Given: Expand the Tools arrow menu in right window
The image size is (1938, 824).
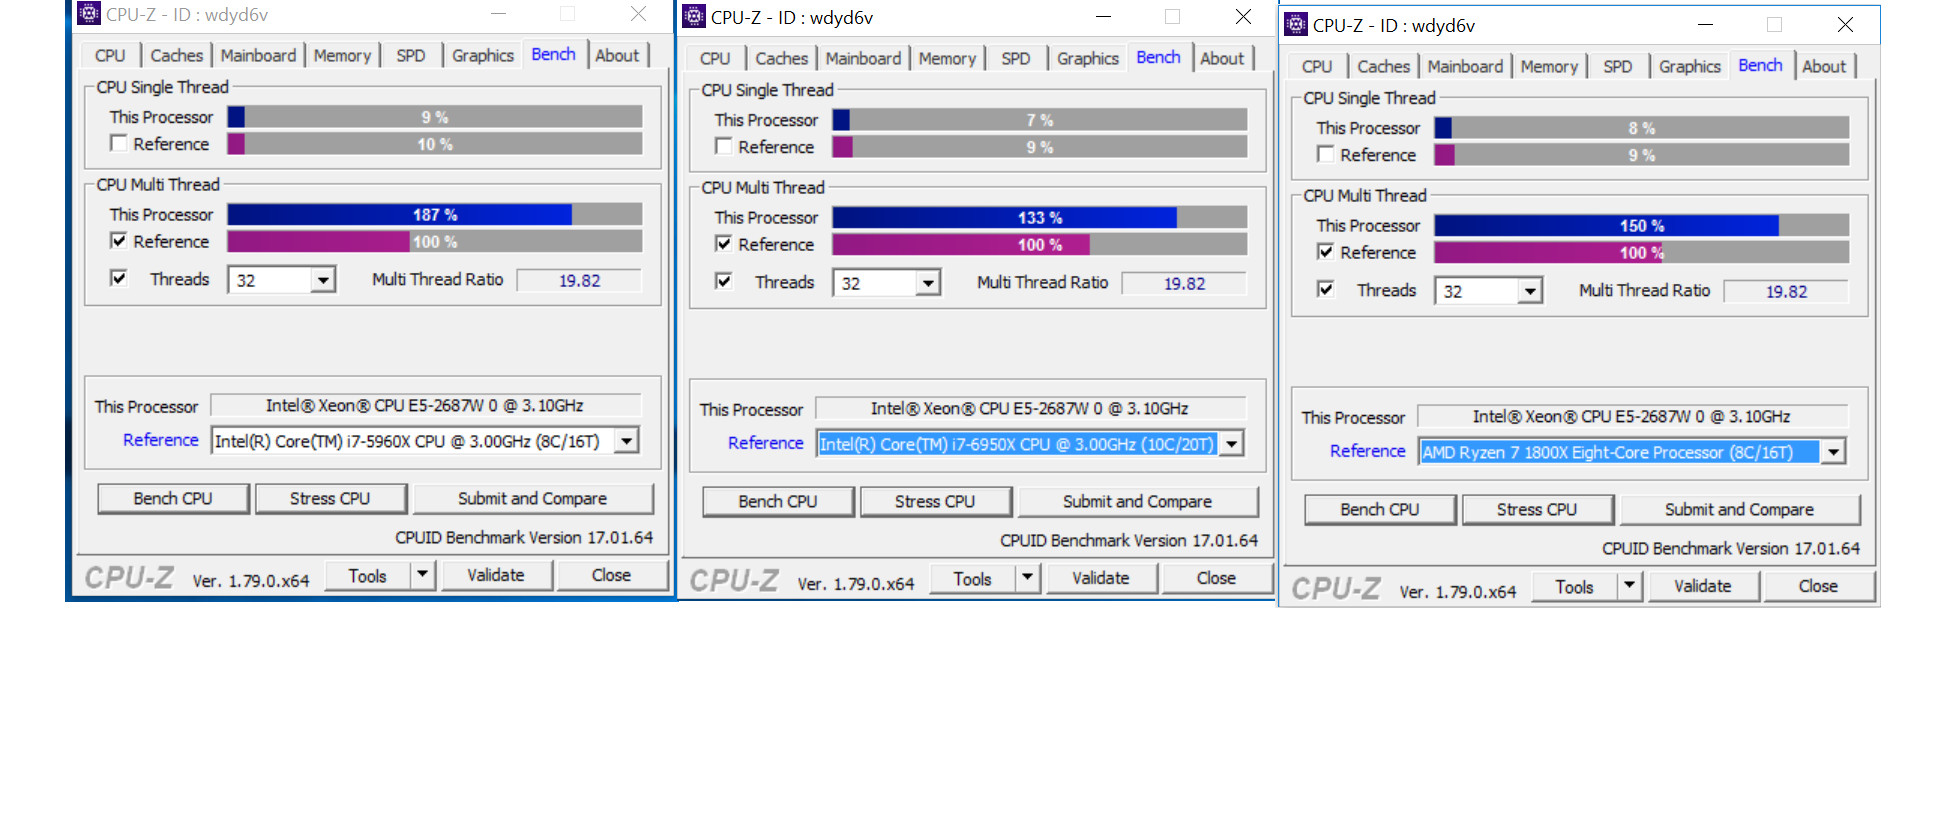Looking at the screenshot, I should (1629, 586).
